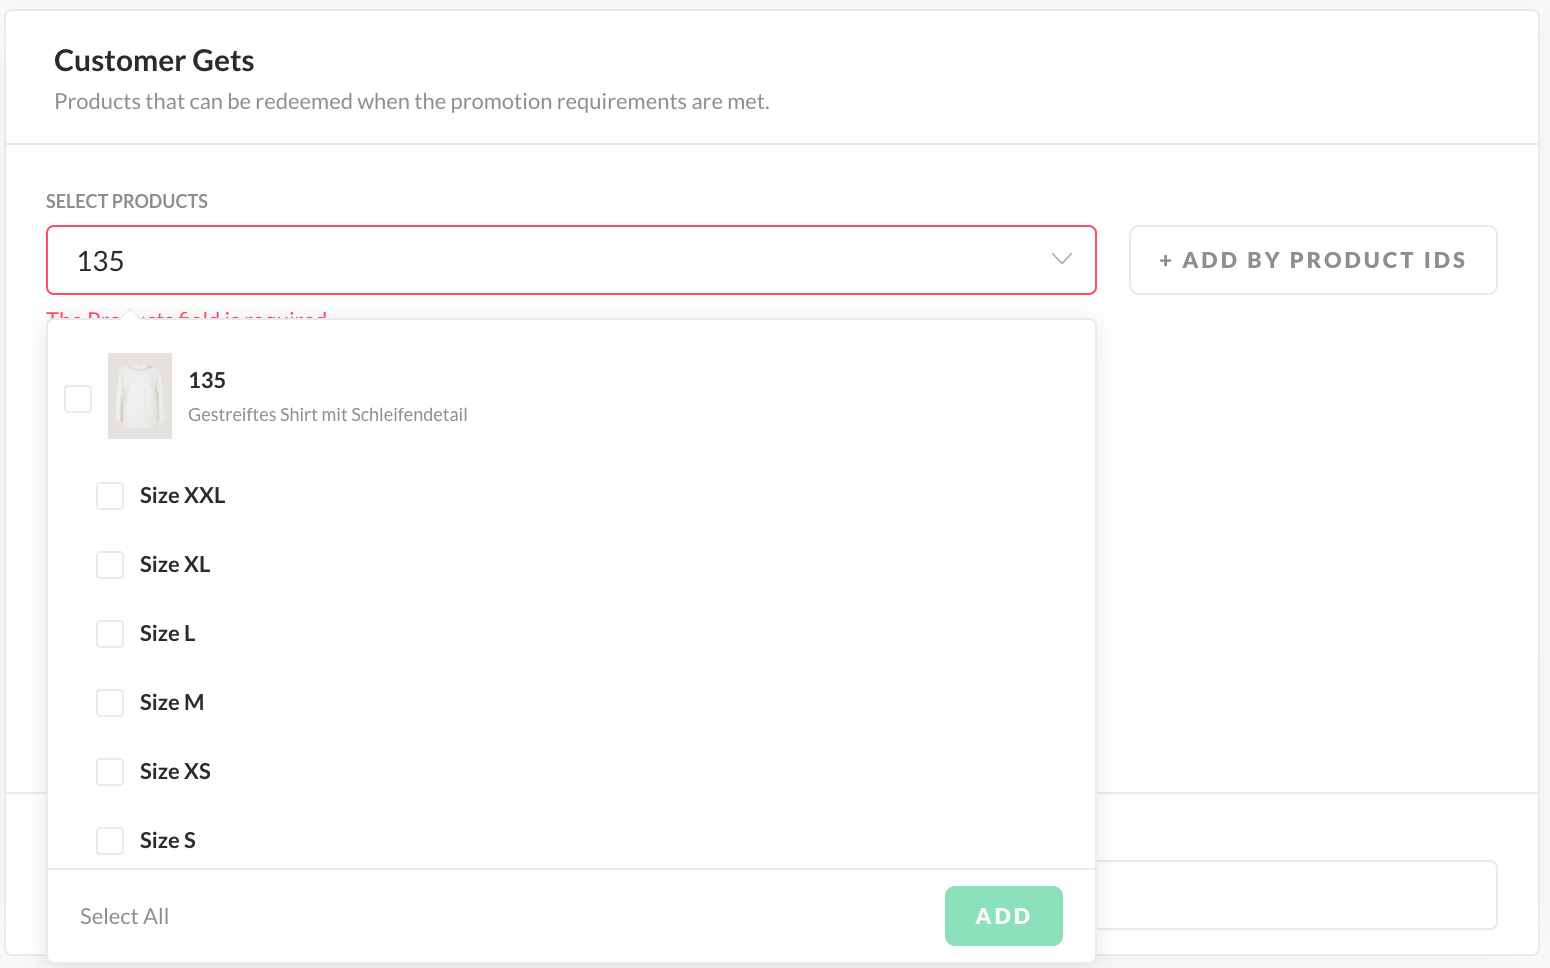The image size is (1550, 968).
Task: Click the Size XXL label text
Action: point(182,496)
